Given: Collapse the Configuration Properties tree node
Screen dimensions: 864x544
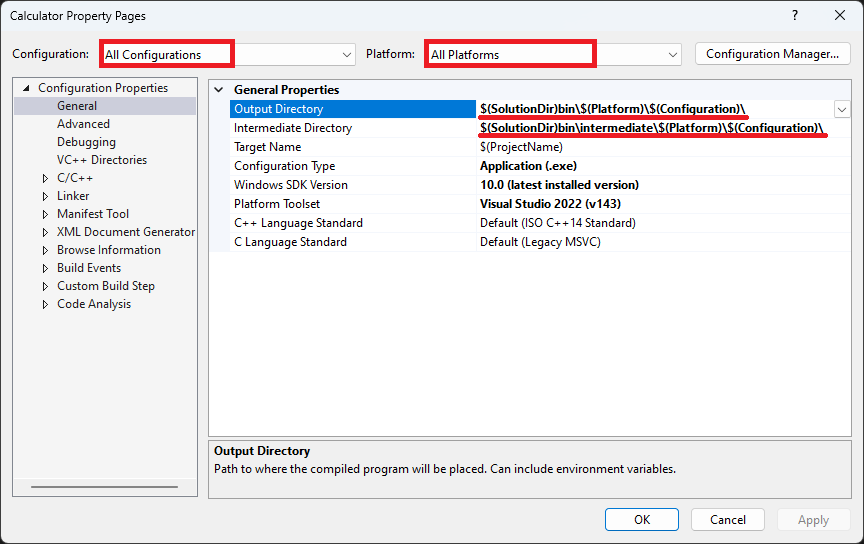Looking at the screenshot, I should pyautogui.click(x=26, y=88).
